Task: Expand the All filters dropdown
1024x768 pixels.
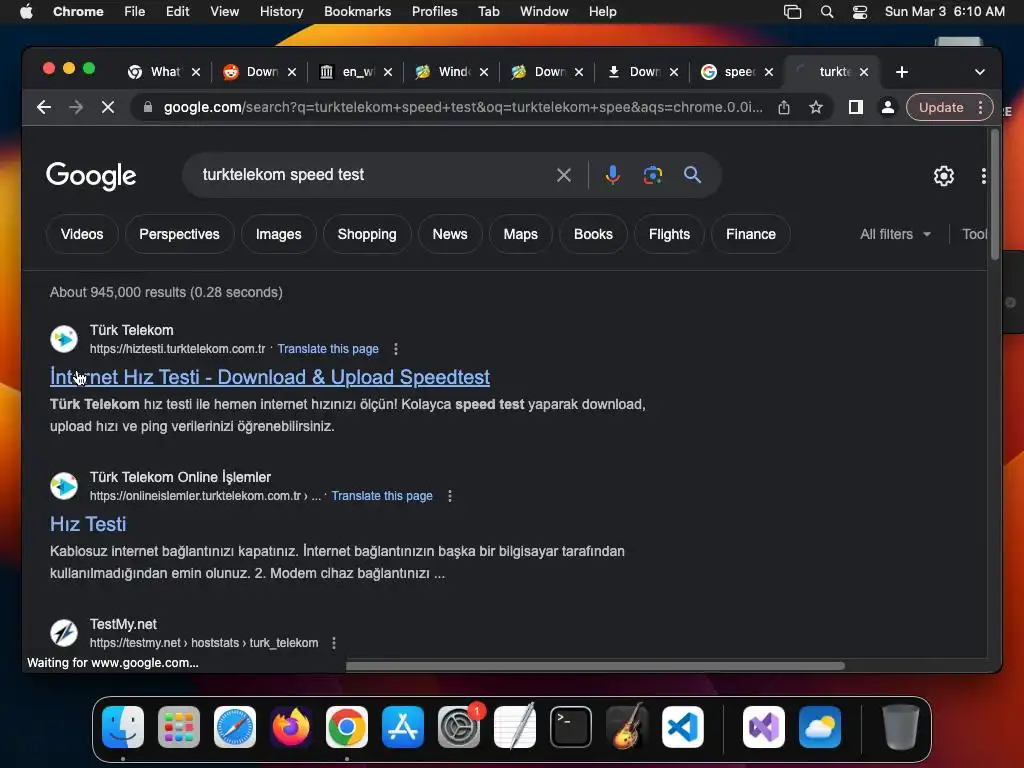Action: coord(895,234)
